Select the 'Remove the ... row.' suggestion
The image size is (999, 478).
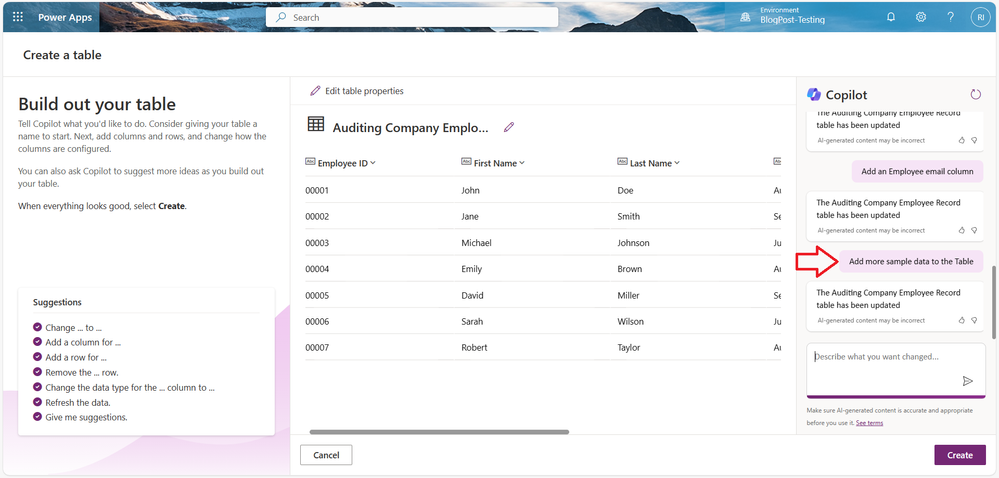pos(76,372)
